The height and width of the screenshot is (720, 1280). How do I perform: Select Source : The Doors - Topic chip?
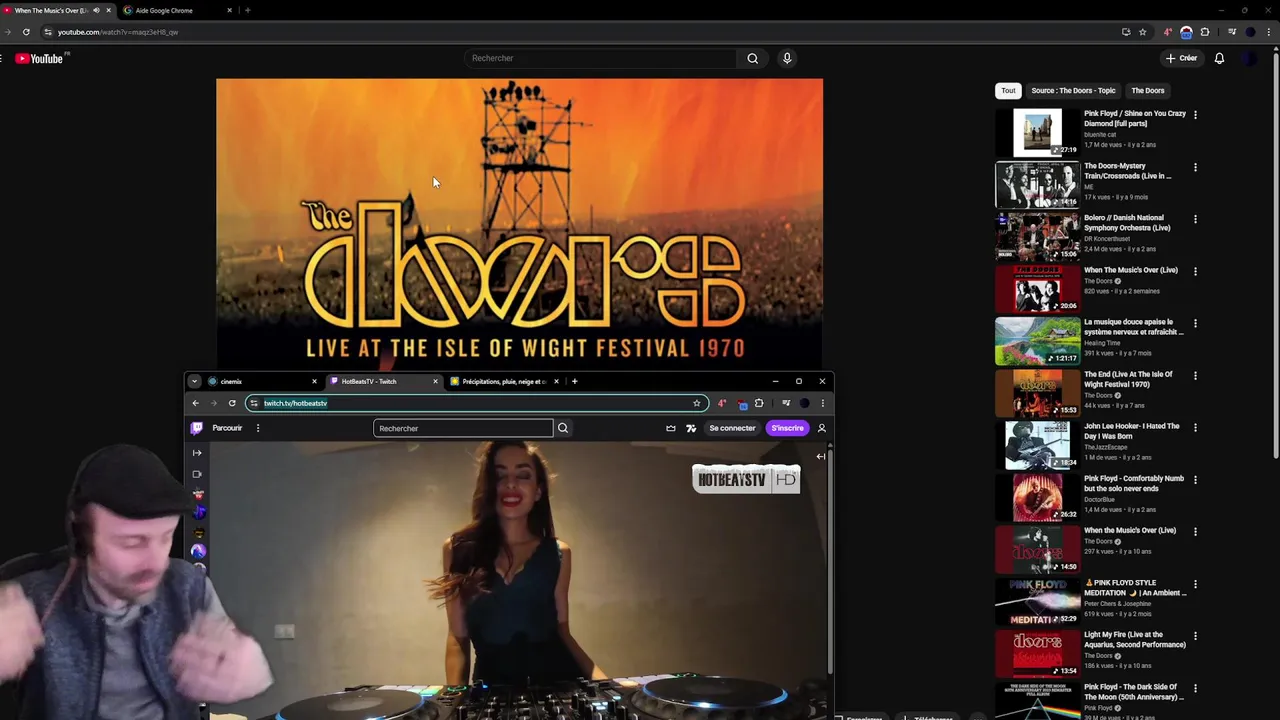[1073, 90]
